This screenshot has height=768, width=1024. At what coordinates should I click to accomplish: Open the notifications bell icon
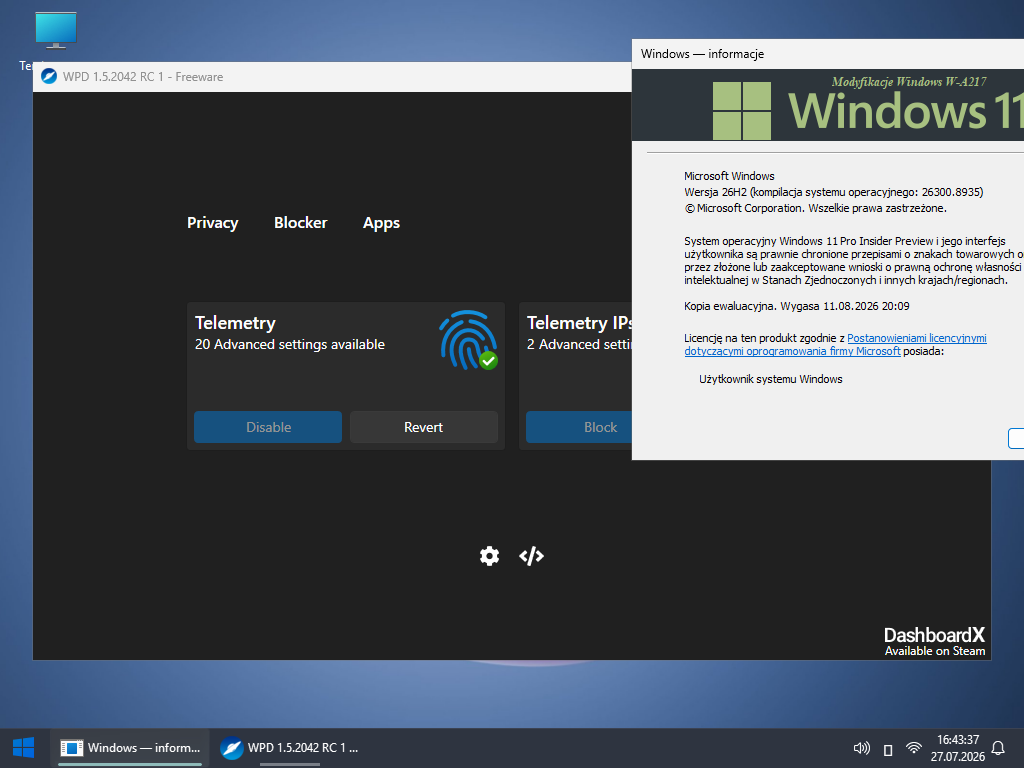pyautogui.click(x=998, y=748)
